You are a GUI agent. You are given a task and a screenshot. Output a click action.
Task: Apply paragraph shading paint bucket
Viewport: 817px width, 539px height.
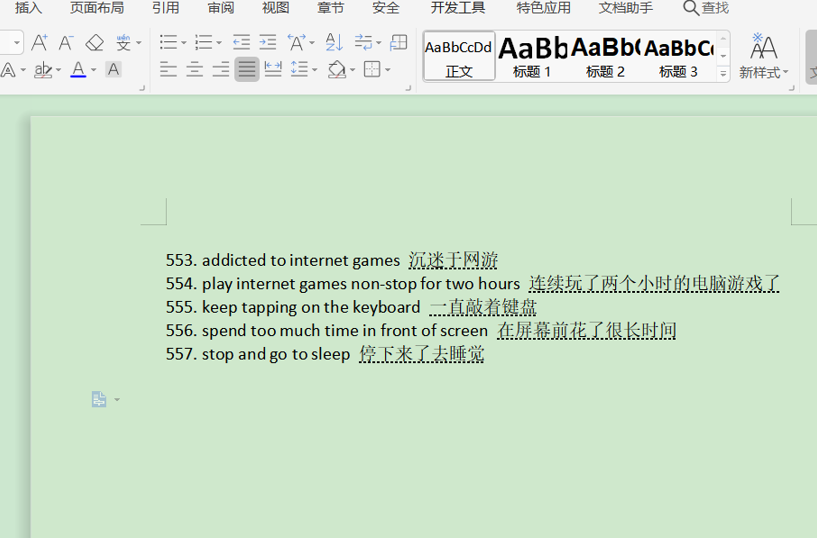pos(337,69)
